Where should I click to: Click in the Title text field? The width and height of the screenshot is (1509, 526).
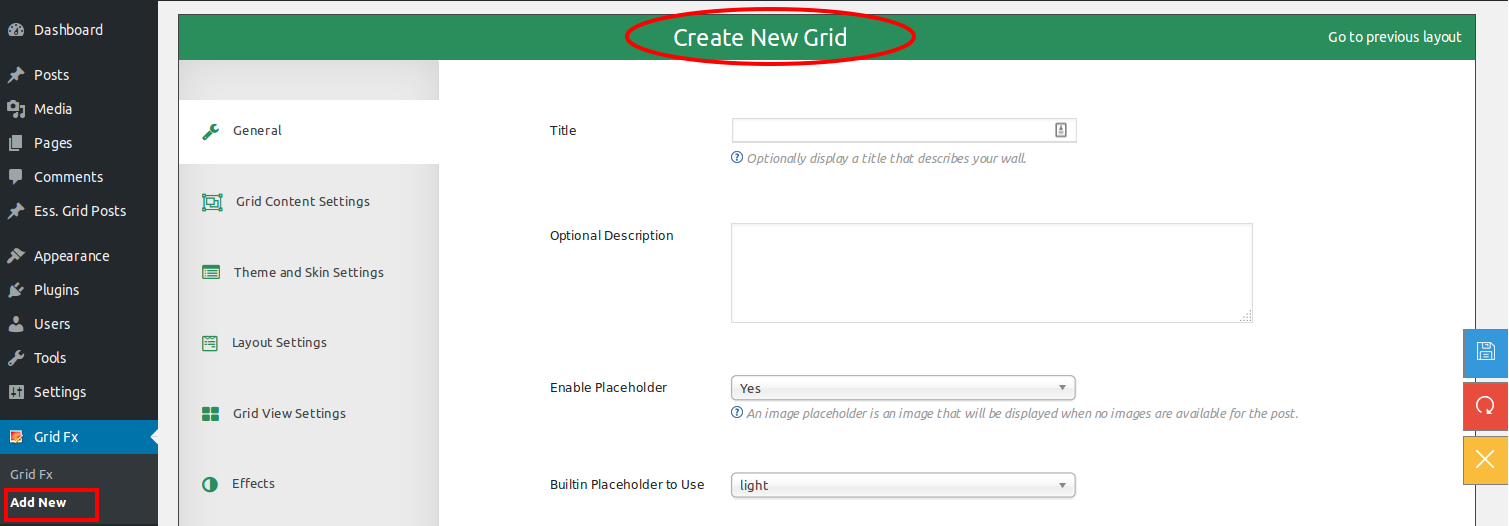point(904,130)
